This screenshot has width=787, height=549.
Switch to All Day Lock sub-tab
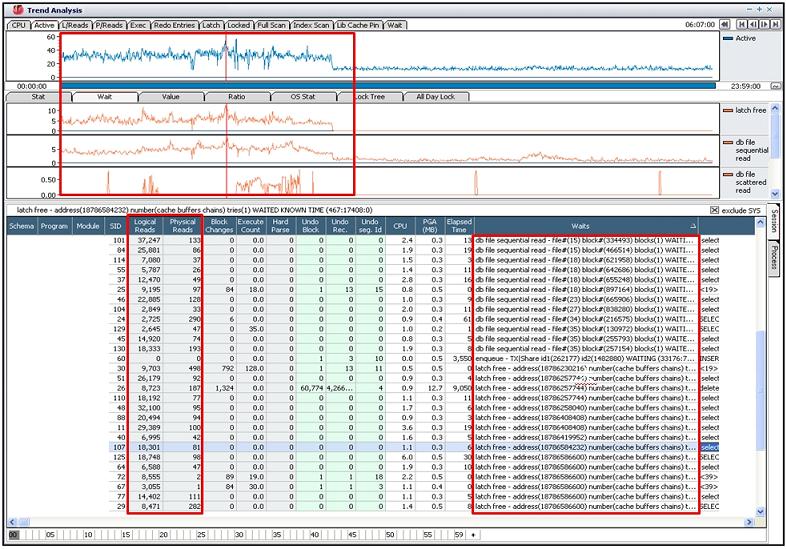(x=435, y=97)
